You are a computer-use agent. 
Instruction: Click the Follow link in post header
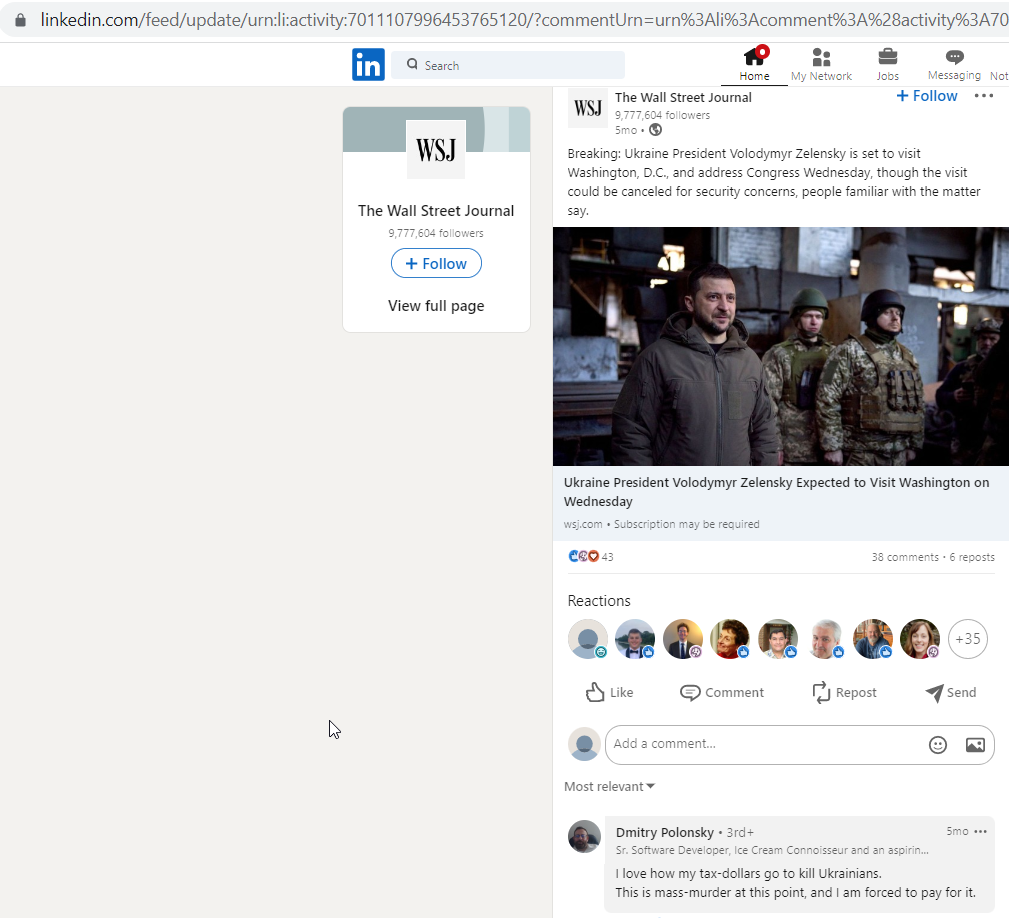click(927, 96)
